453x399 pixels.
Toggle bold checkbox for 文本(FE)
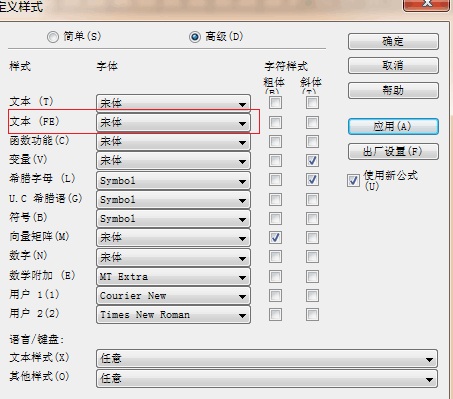[x=275, y=122]
